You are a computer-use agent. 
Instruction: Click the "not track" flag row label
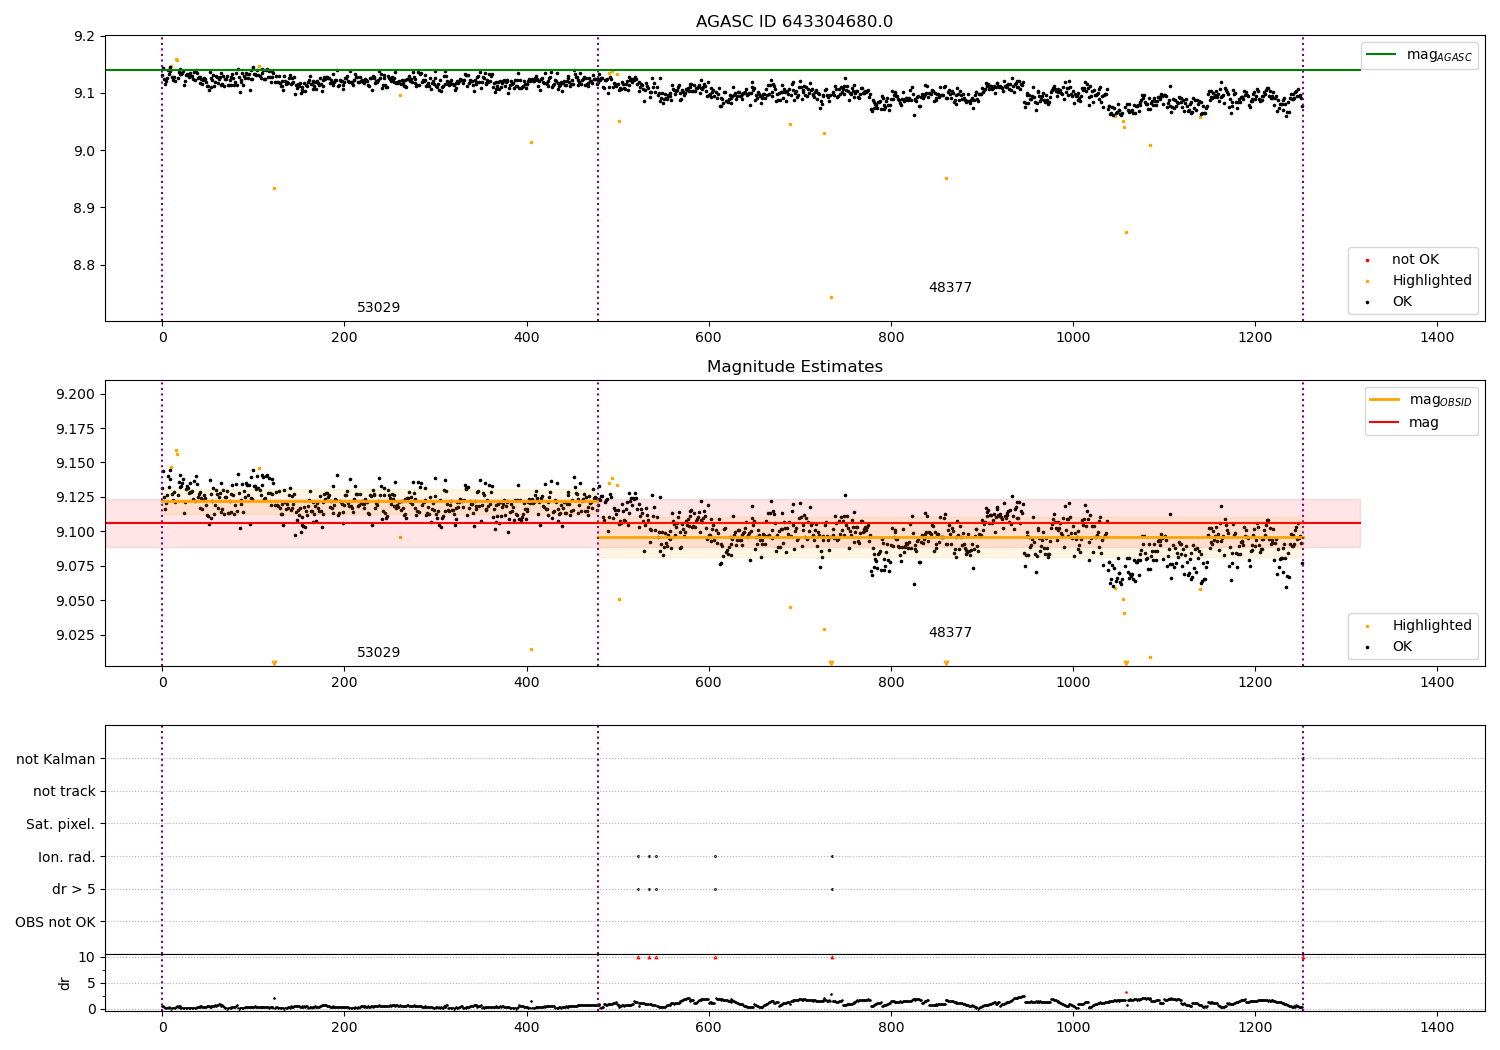[64, 792]
